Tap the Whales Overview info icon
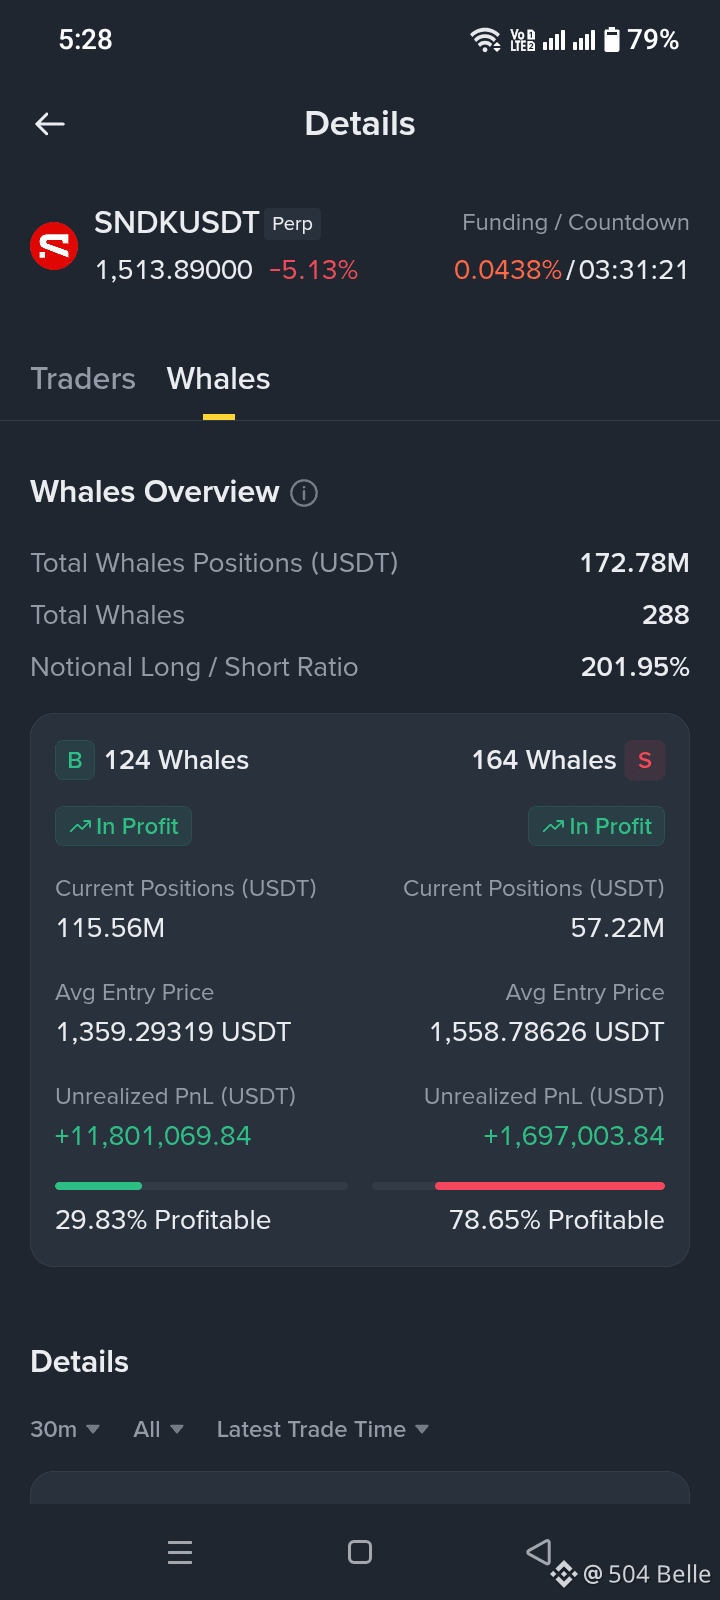Screen dimensions: 720x1600 [x=304, y=493]
